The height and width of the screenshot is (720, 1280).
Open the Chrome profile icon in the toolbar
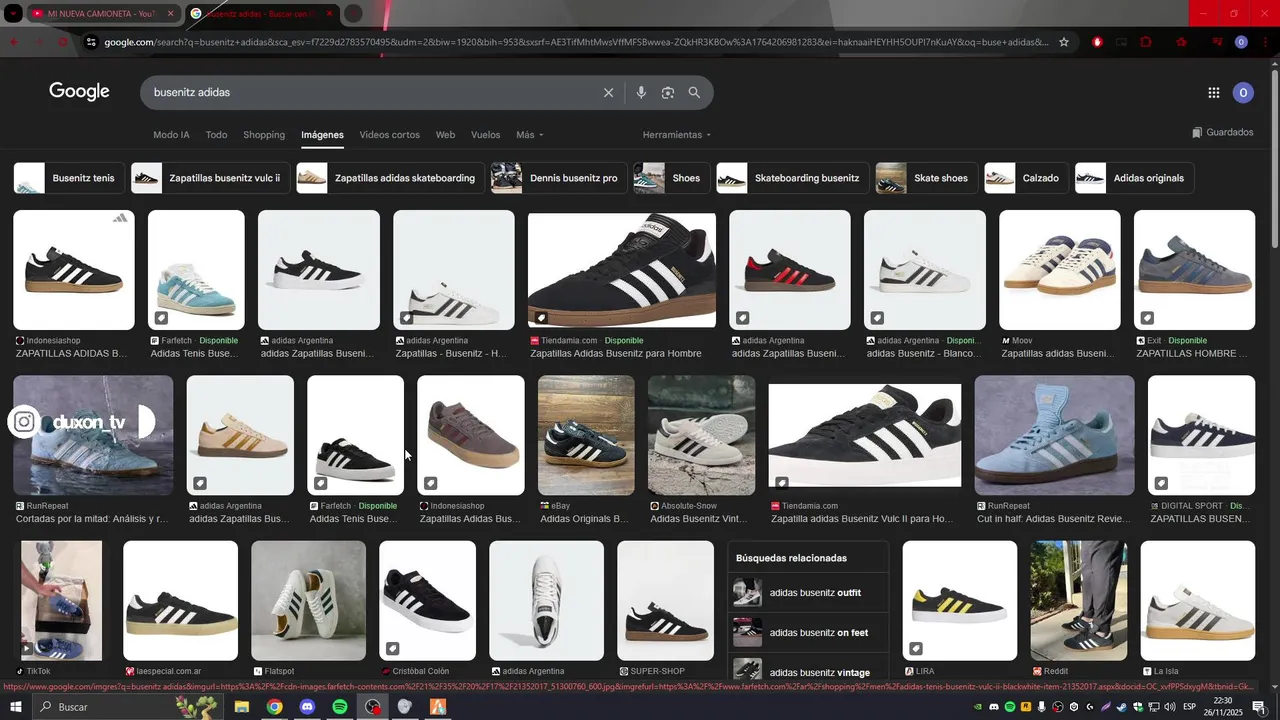[1241, 42]
